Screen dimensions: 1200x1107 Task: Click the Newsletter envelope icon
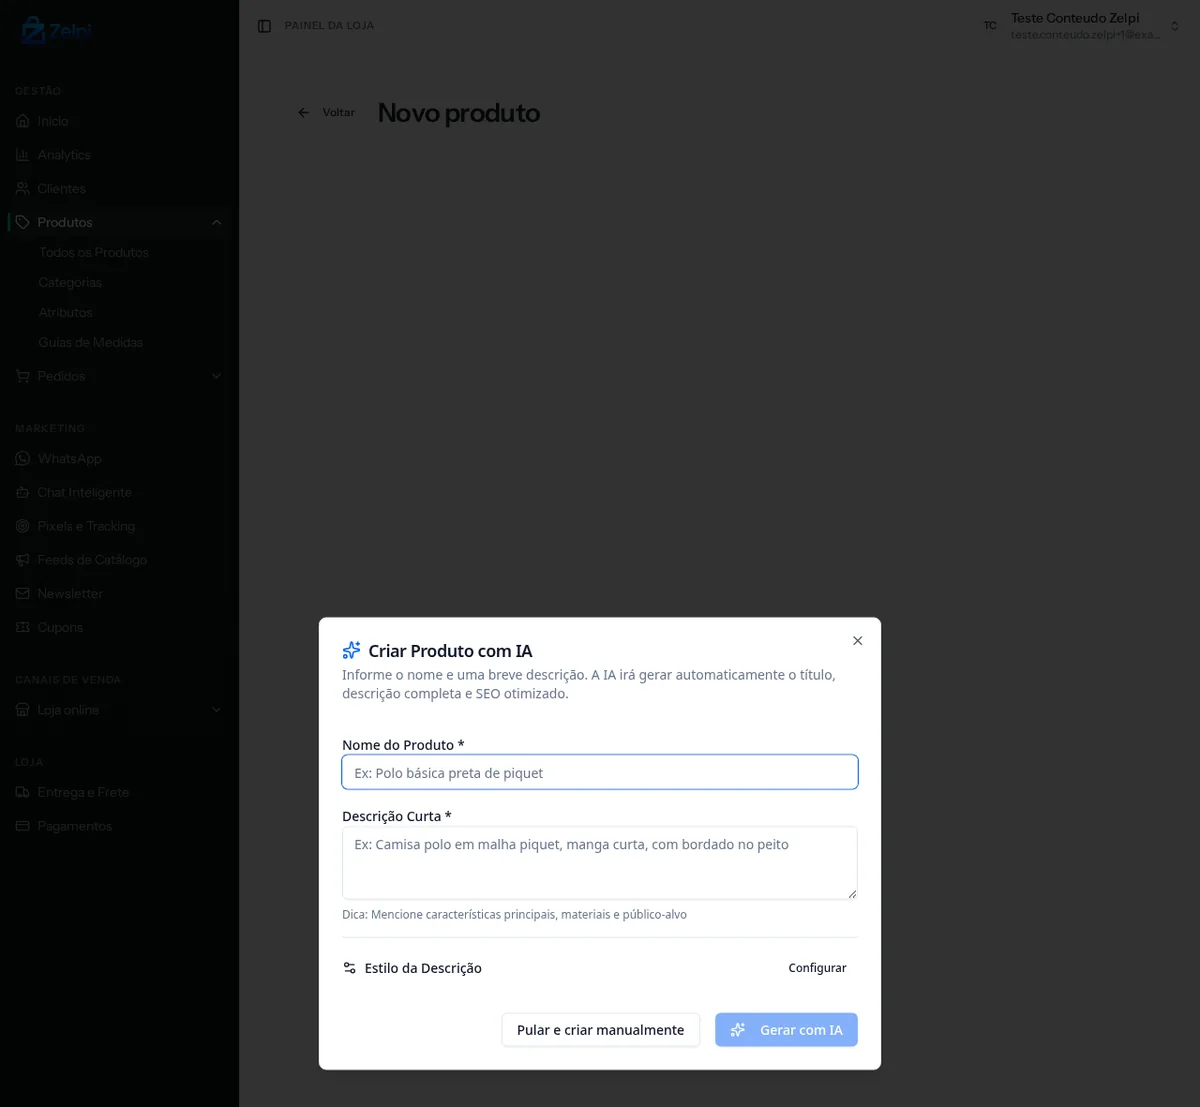pyautogui.click(x=23, y=593)
